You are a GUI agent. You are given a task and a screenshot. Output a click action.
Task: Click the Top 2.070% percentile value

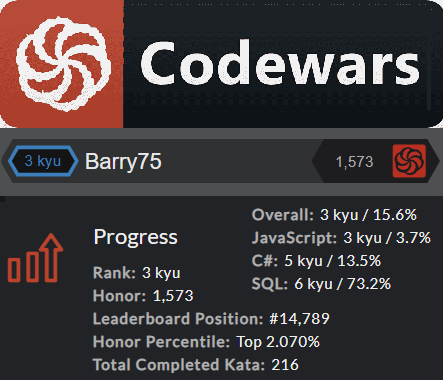pos(278,342)
